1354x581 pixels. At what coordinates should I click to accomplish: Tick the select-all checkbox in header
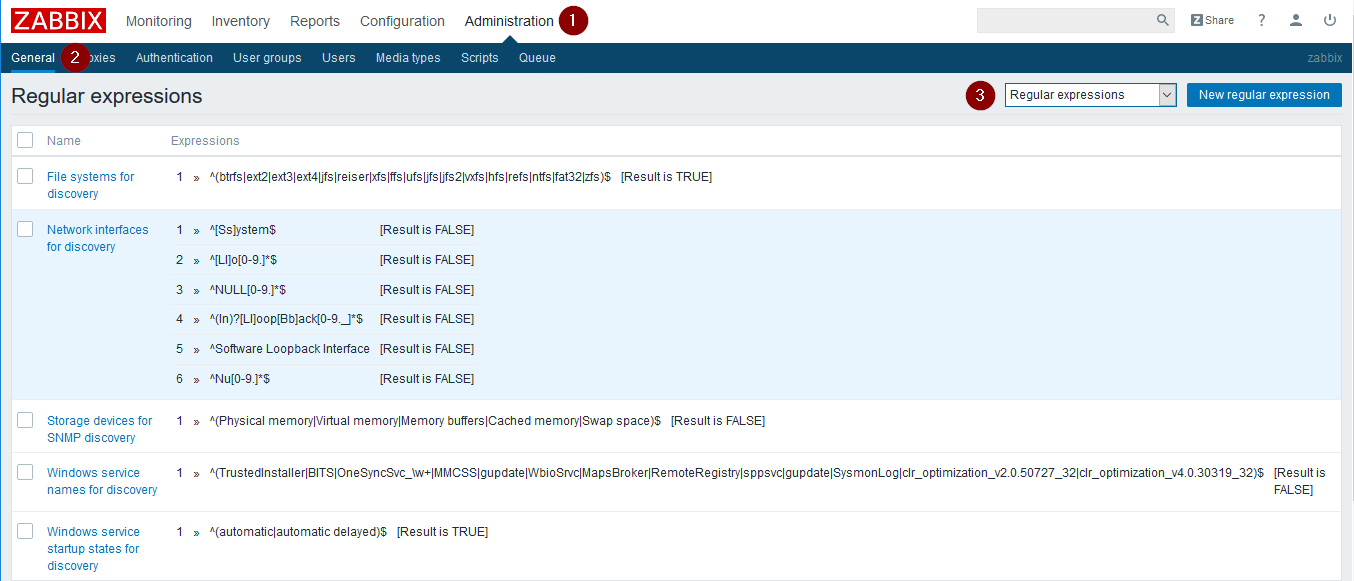pyautogui.click(x=25, y=140)
